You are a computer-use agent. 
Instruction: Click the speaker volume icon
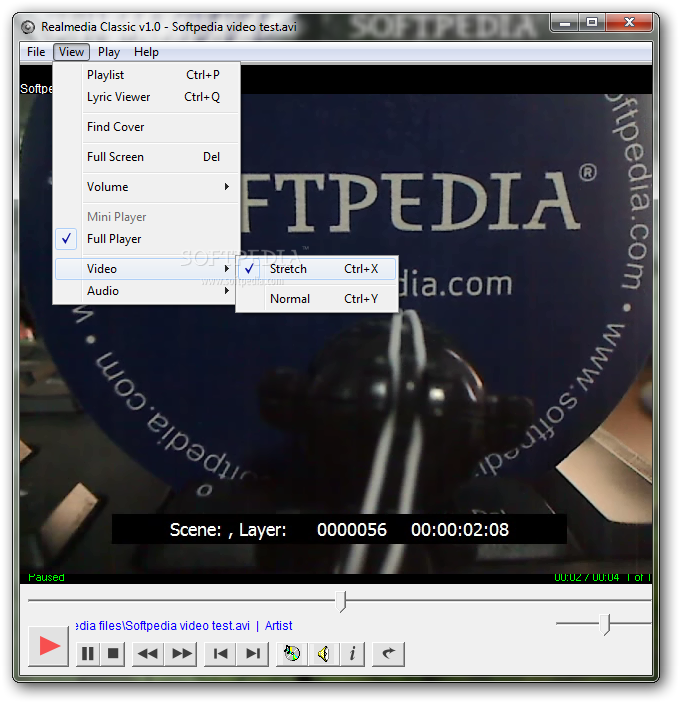tap(324, 654)
